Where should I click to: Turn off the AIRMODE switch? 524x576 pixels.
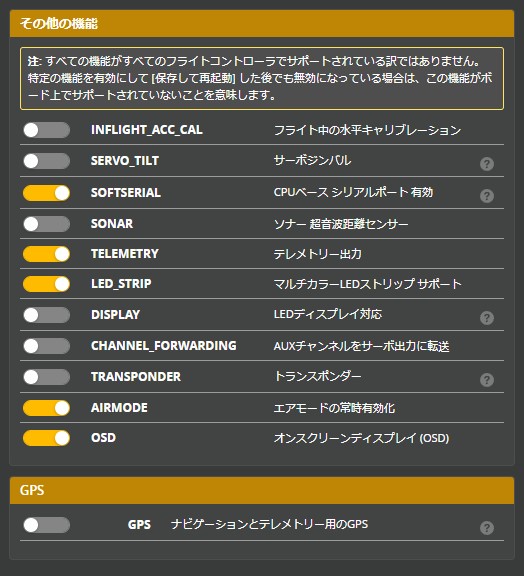point(46,408)
